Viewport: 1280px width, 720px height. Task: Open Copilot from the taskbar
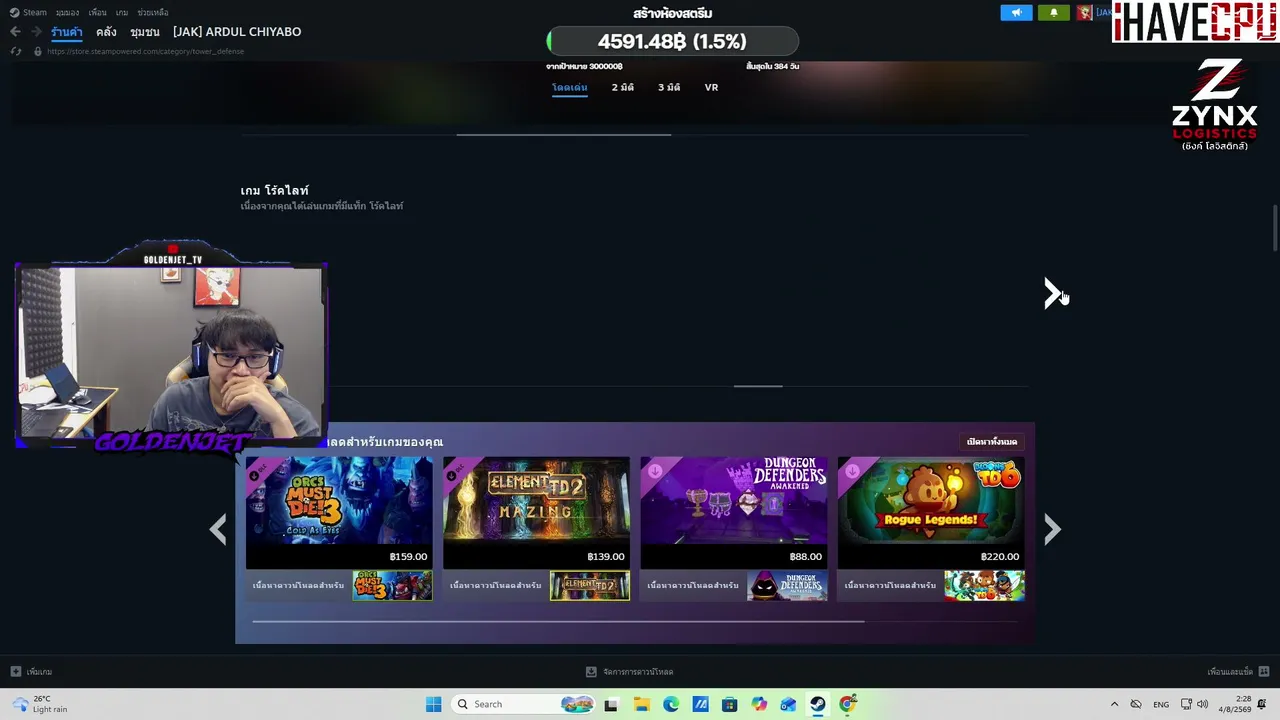[759, 704]
